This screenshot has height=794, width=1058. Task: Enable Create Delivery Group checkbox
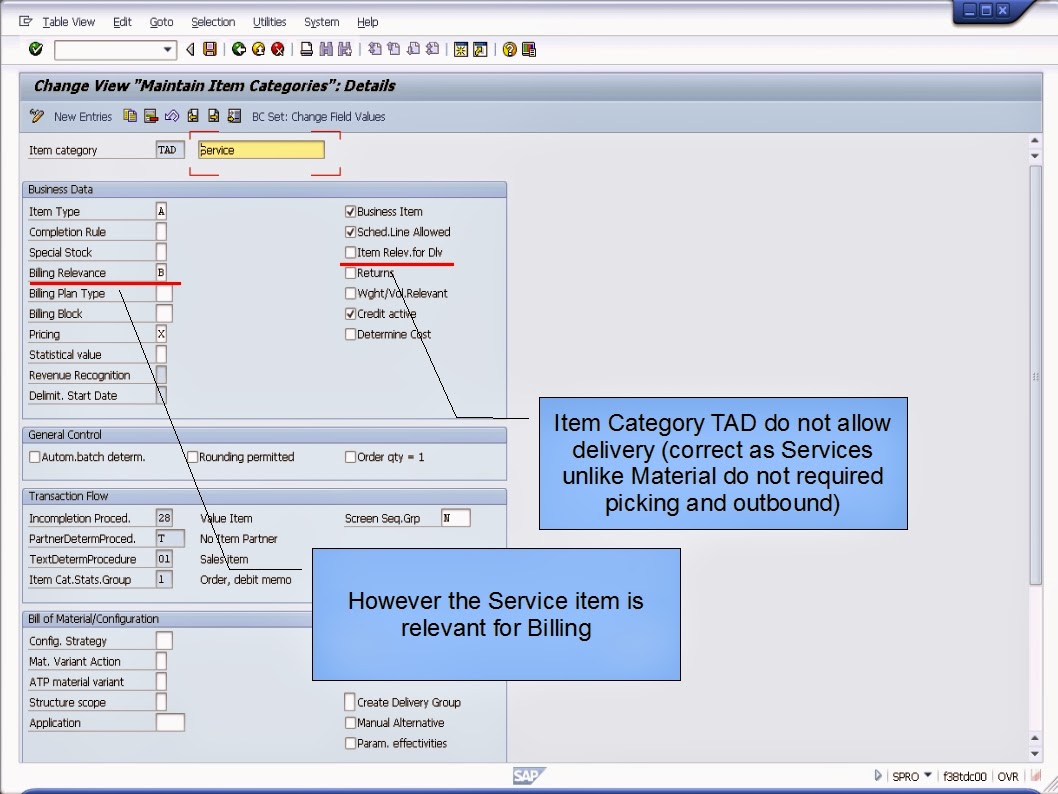click(x=350, y=702)
